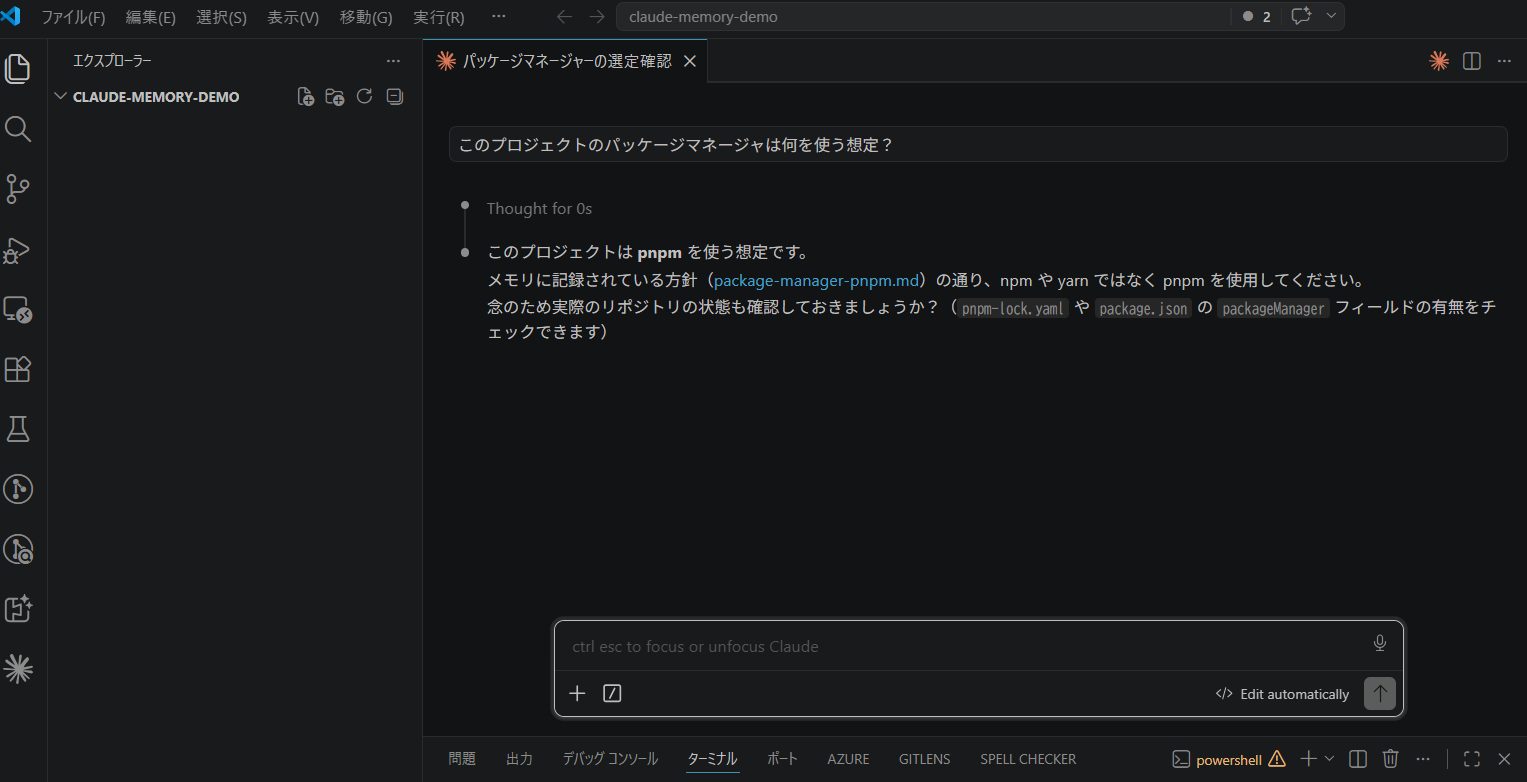Open the Explorer view in activity bar
The width and height of the screenshot is (1527, 782).
click(18, 69)
